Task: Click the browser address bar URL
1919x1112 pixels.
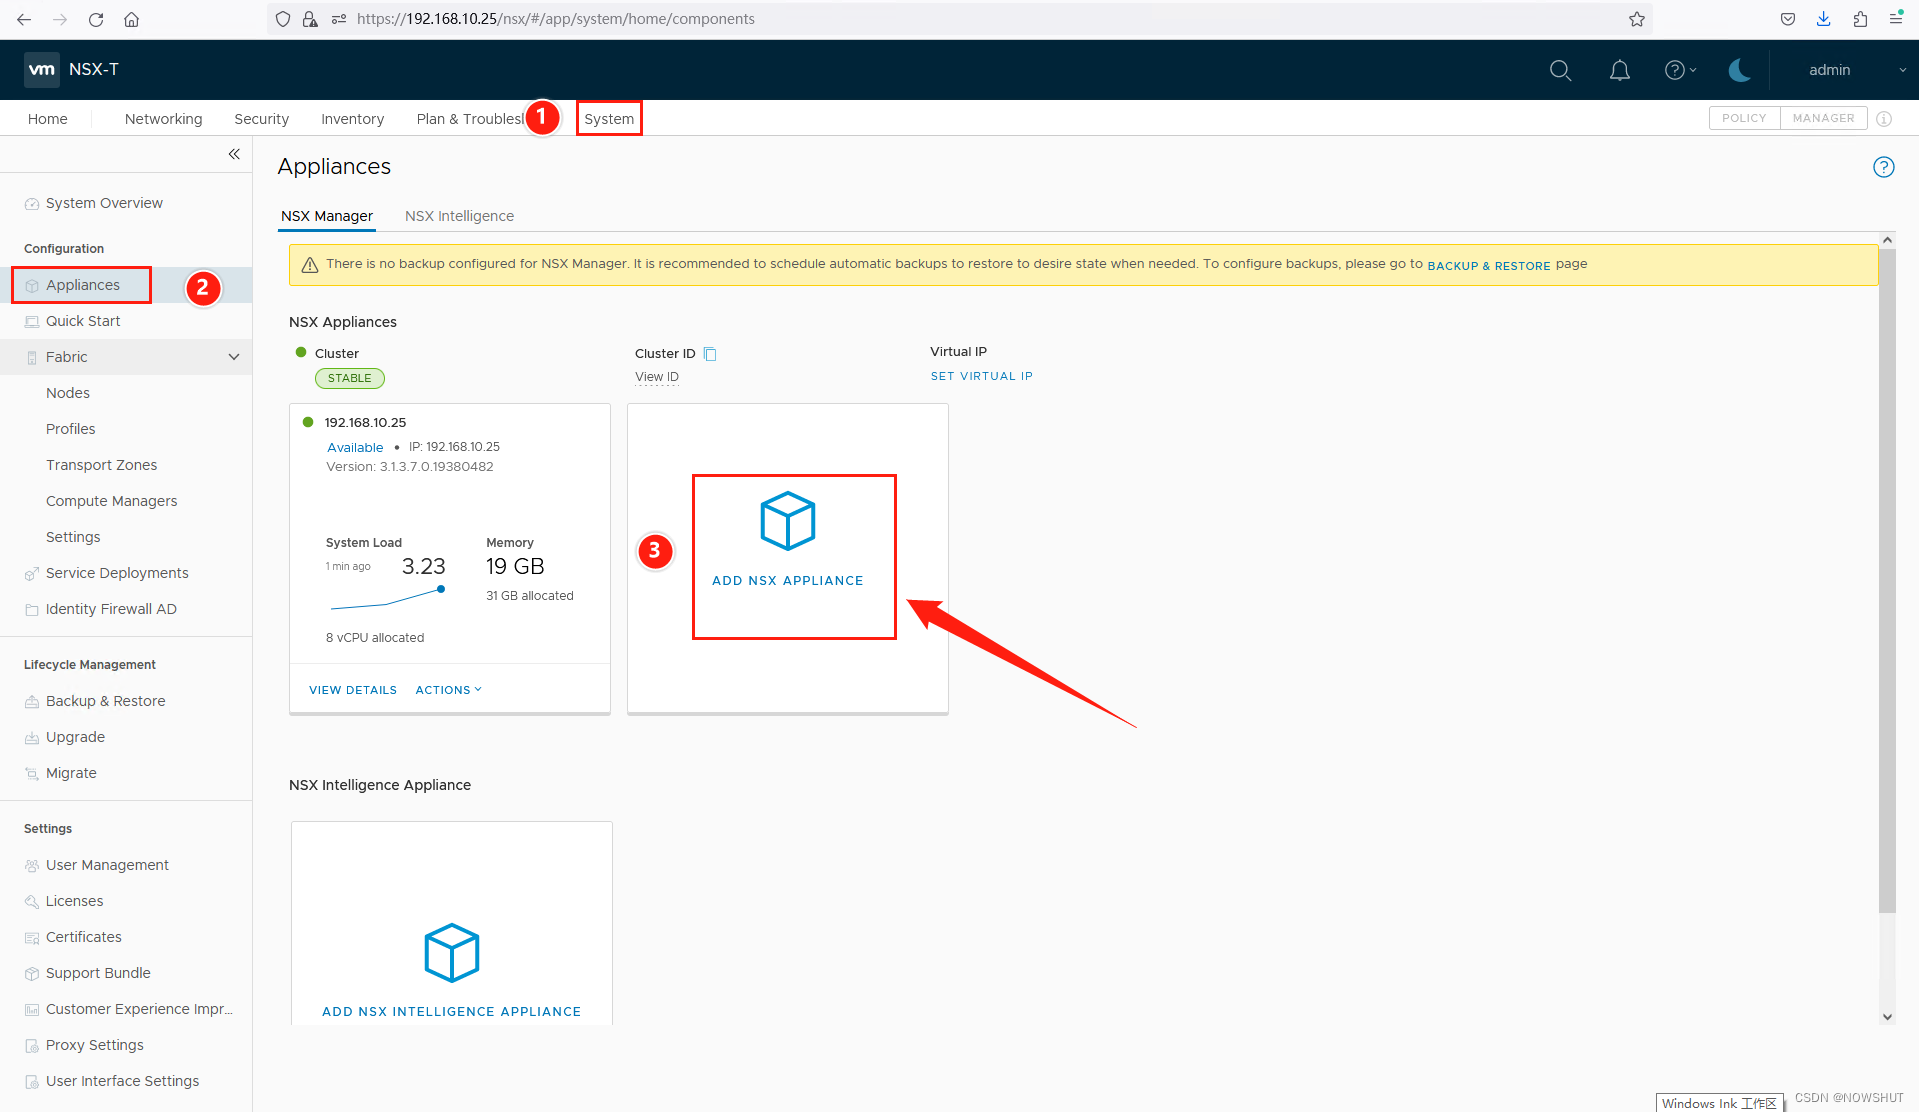Action: point(555,19)
